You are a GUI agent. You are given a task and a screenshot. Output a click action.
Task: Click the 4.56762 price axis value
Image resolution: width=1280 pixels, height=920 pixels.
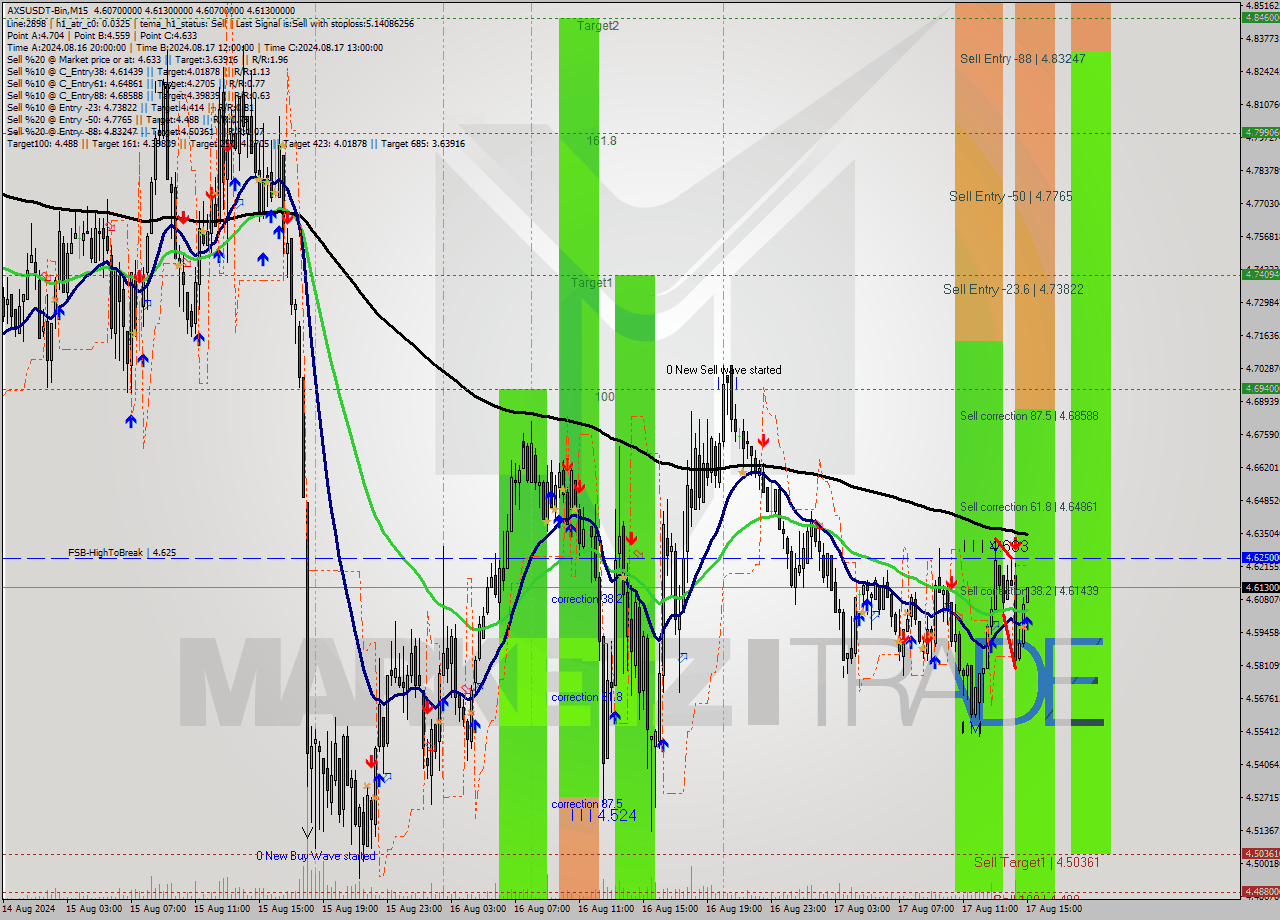(x=1261, y=698)
